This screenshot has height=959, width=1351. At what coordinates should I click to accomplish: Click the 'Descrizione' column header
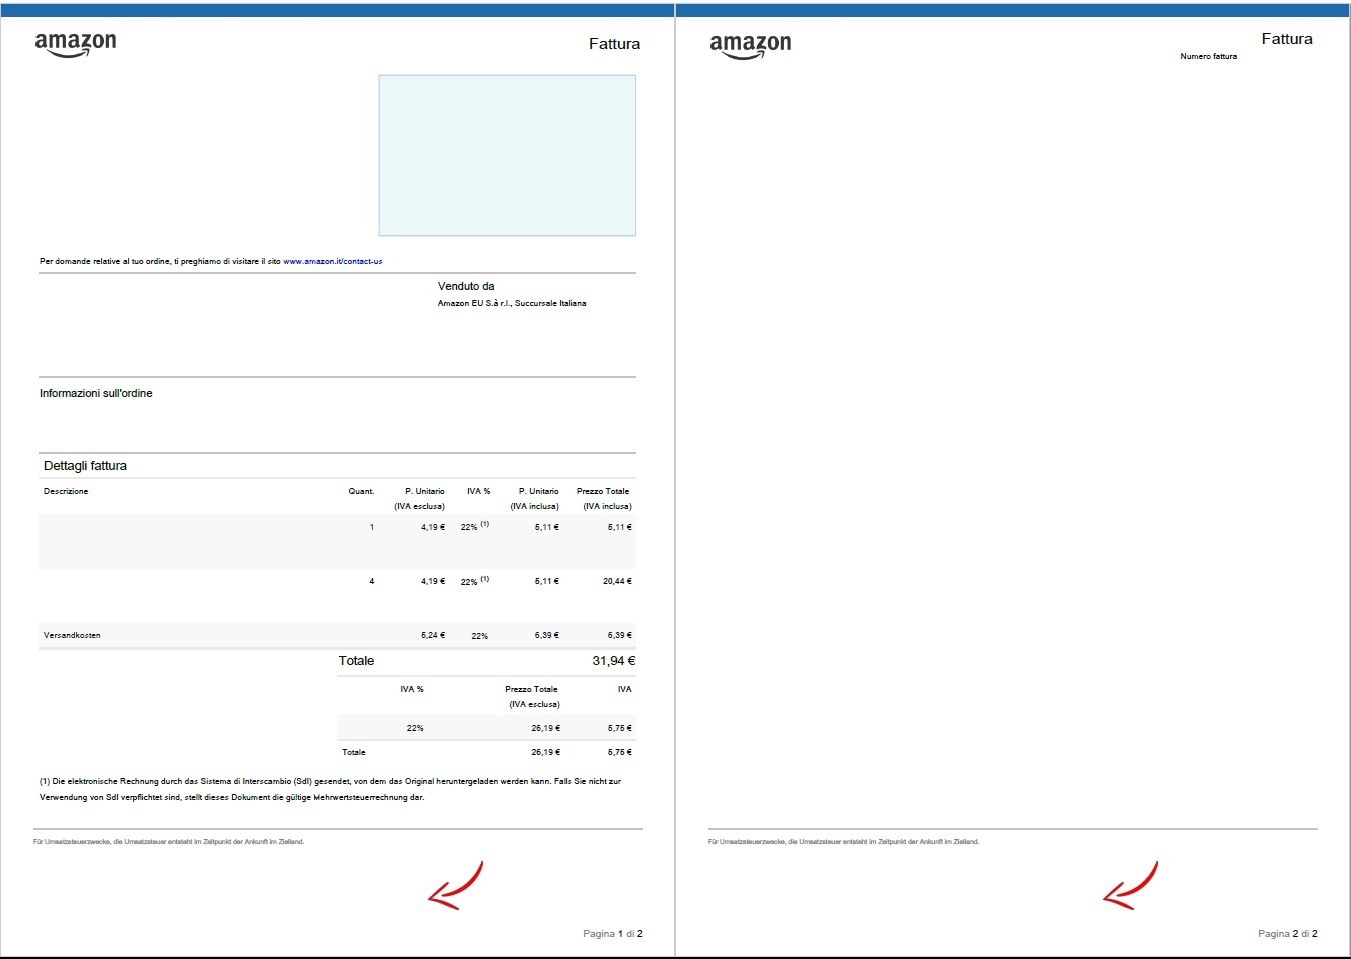(66, 491)
